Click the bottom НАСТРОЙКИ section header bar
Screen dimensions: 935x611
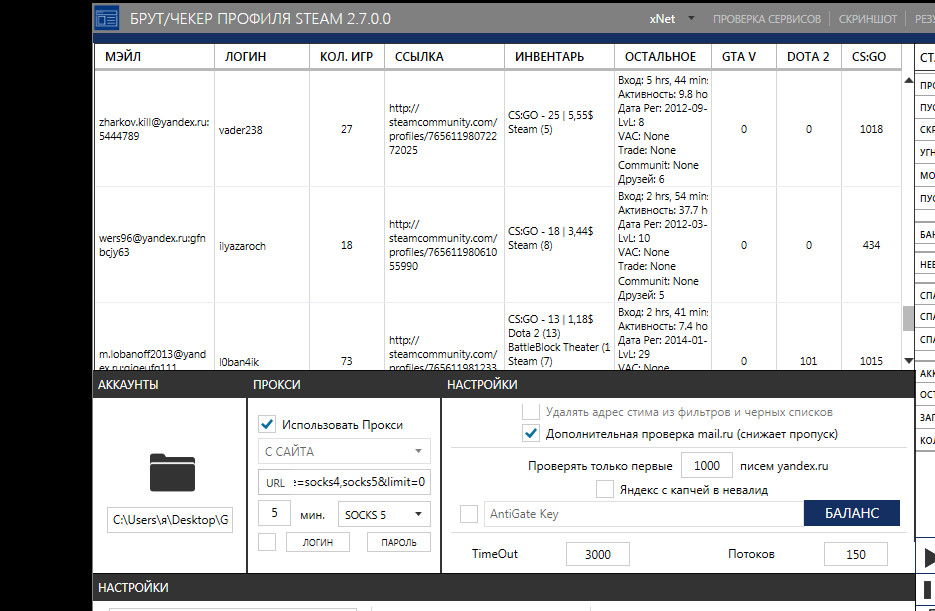coord(504,588)
